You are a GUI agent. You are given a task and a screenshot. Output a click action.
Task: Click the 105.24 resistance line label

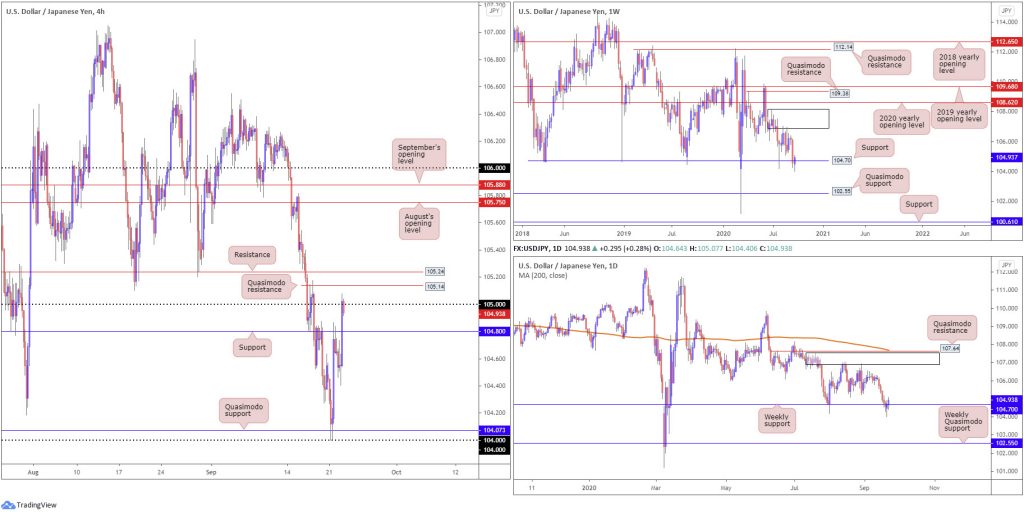(433, 272)
